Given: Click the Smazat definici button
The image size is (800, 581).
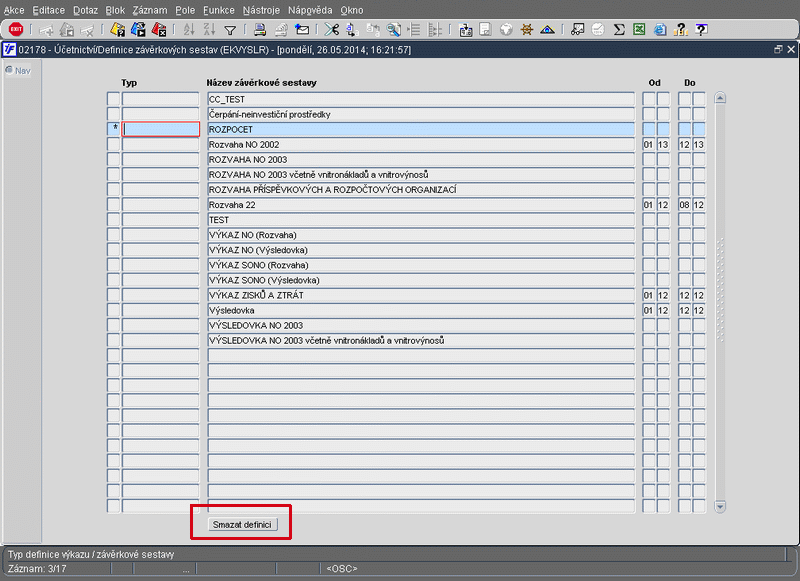Looking at the screenshot, I should [x=242, y=524].
